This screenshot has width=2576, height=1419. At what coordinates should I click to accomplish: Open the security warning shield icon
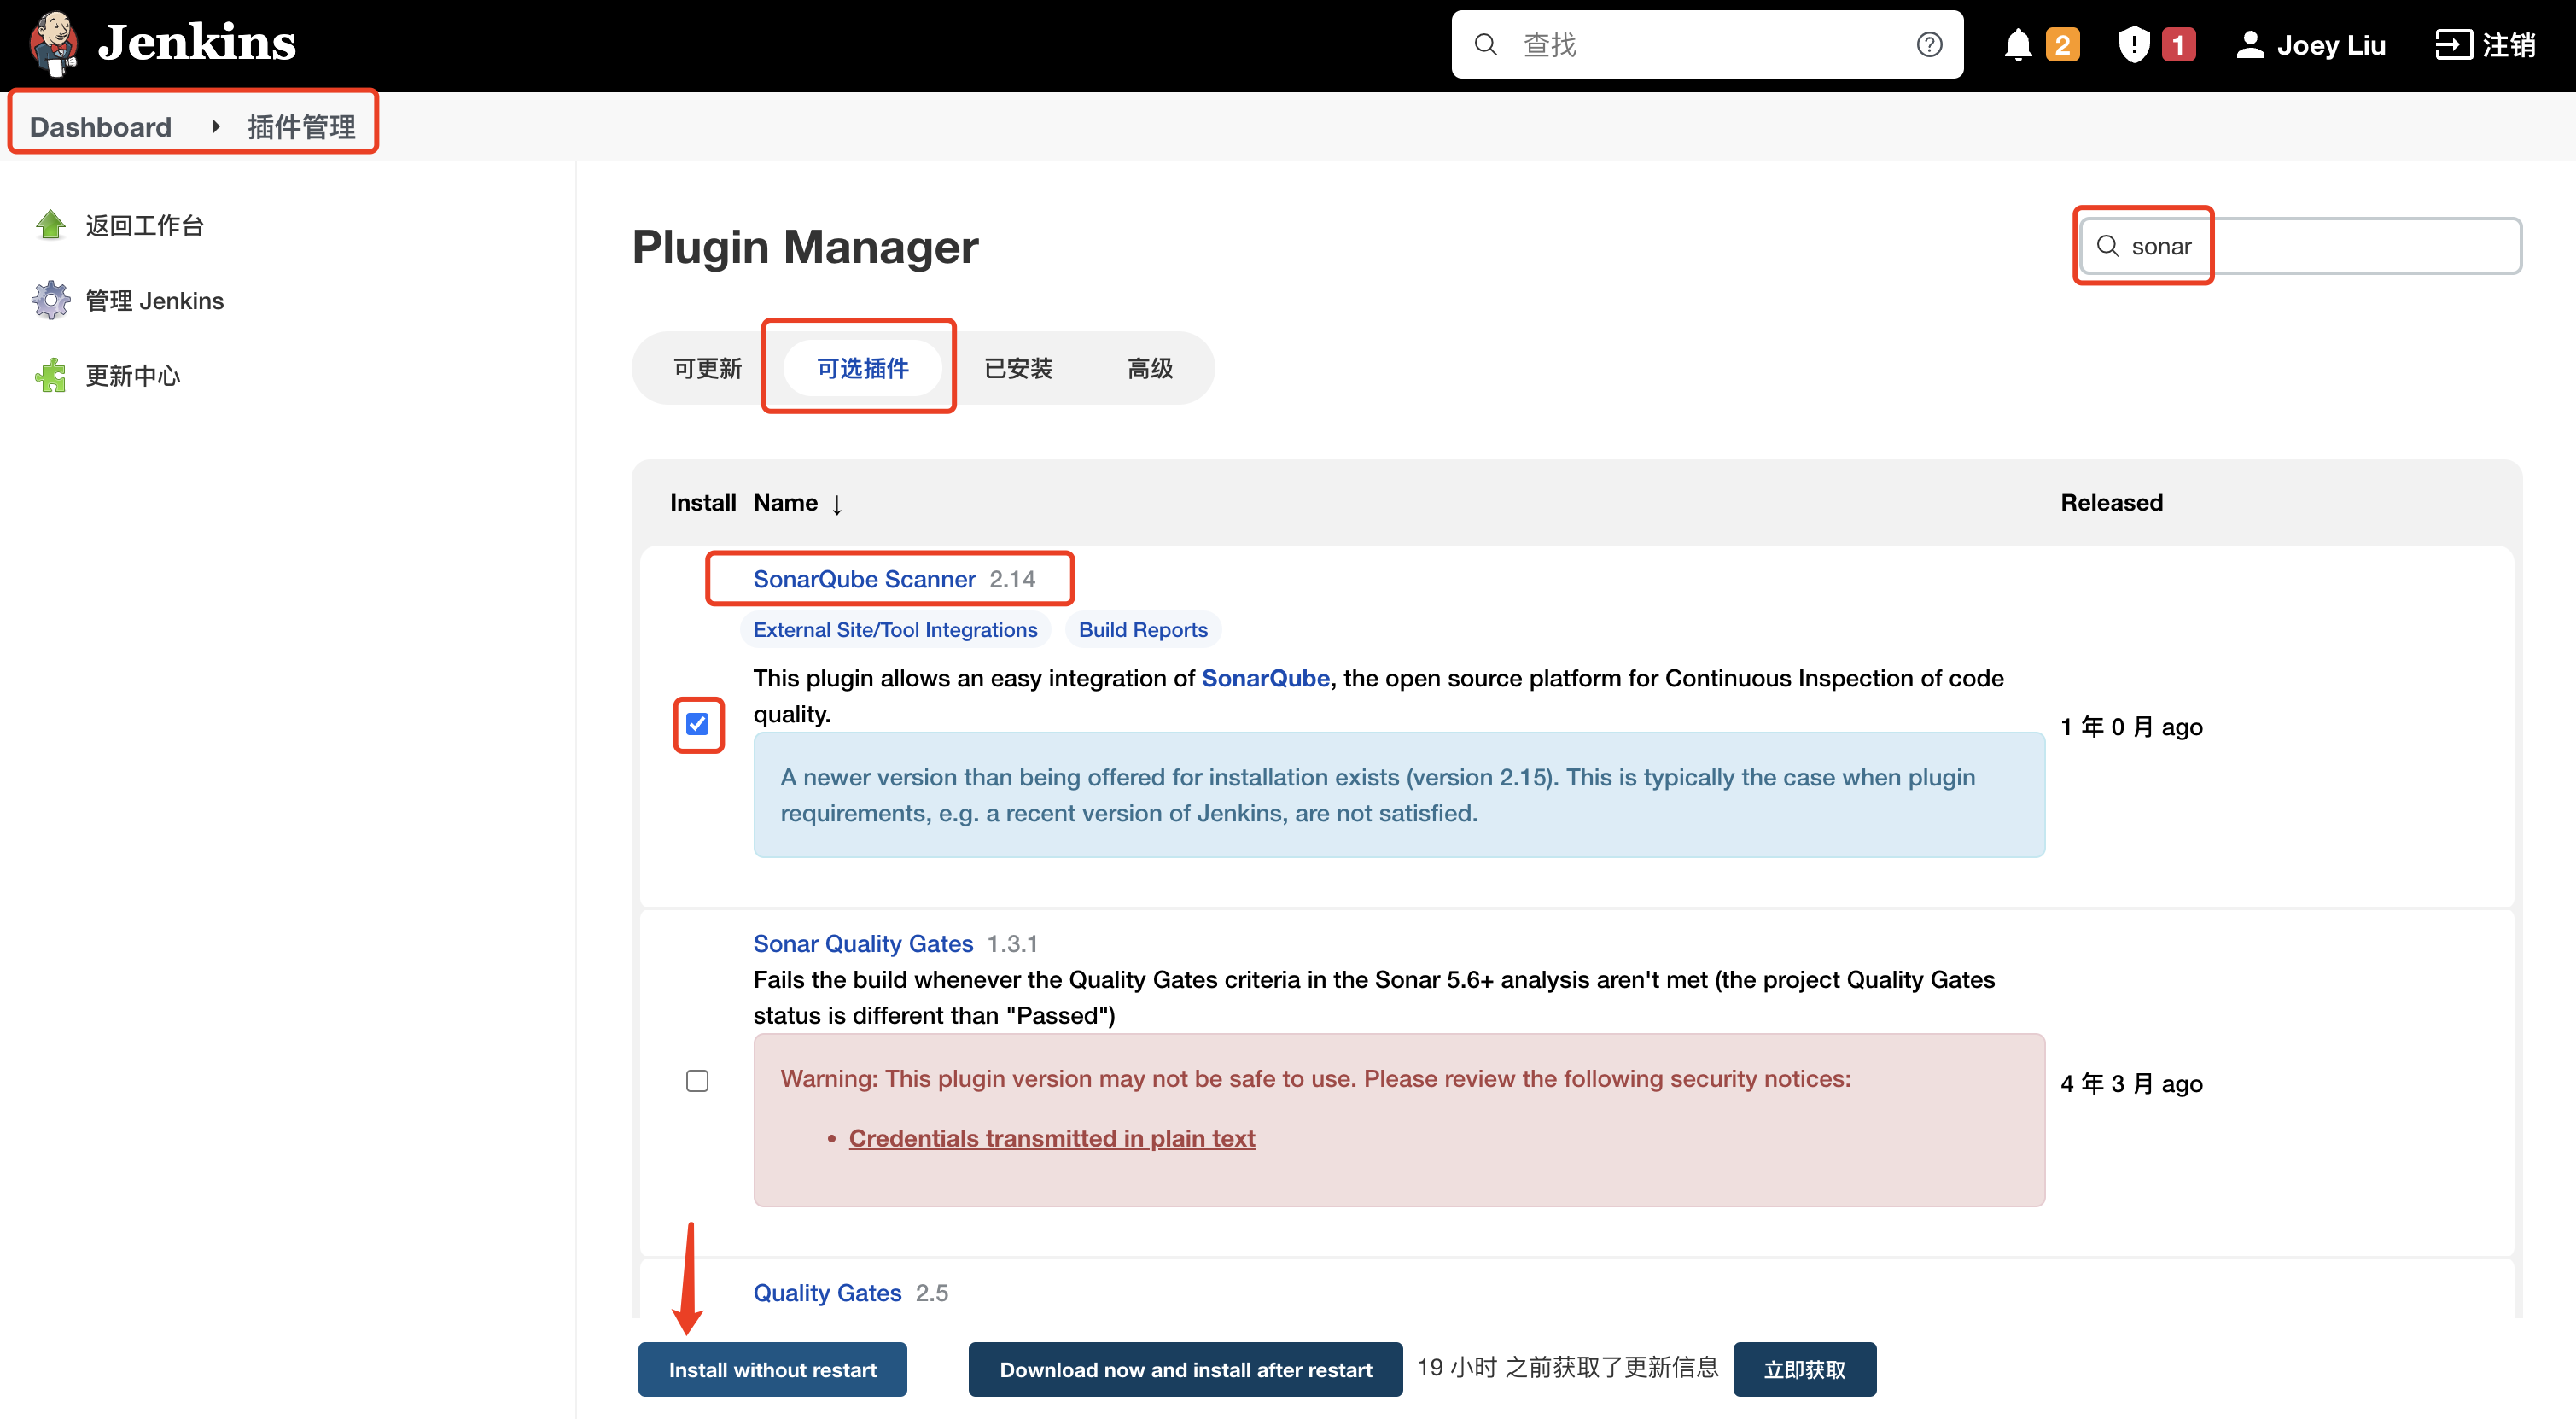2133,45
